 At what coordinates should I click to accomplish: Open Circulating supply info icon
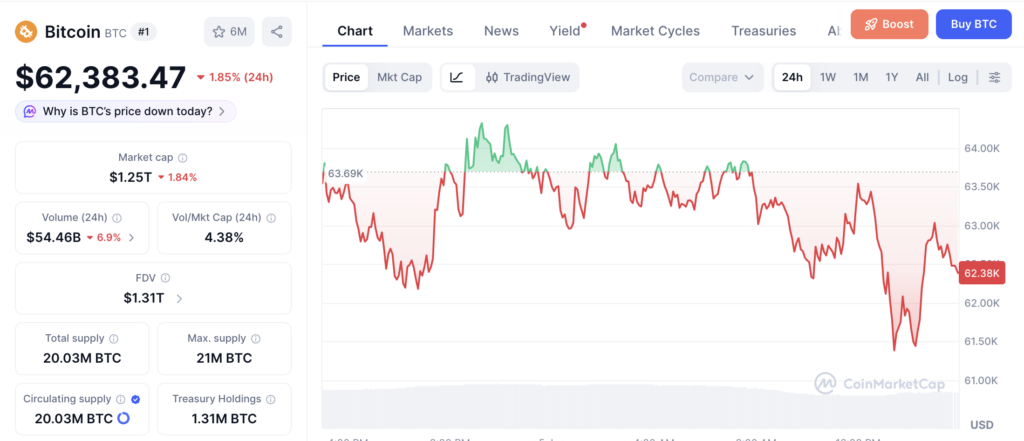tap(121, 399)
